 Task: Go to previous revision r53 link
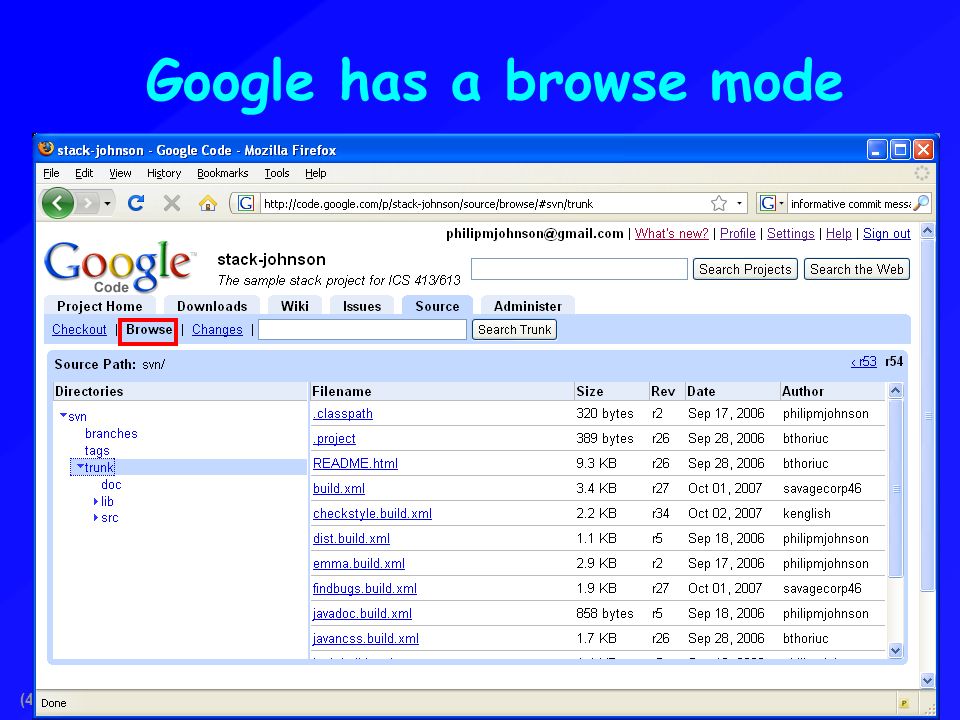pos(864,362)
